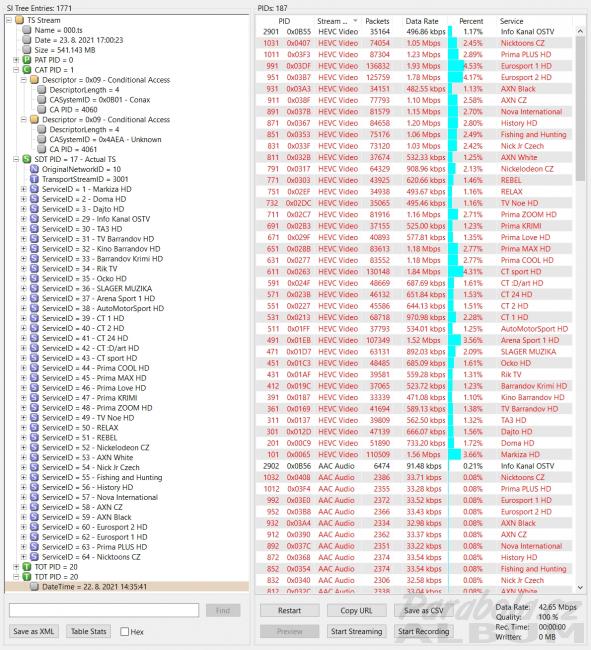Click Copy URL button
This screenshot has width=591, height=650.
pos(356,610)
